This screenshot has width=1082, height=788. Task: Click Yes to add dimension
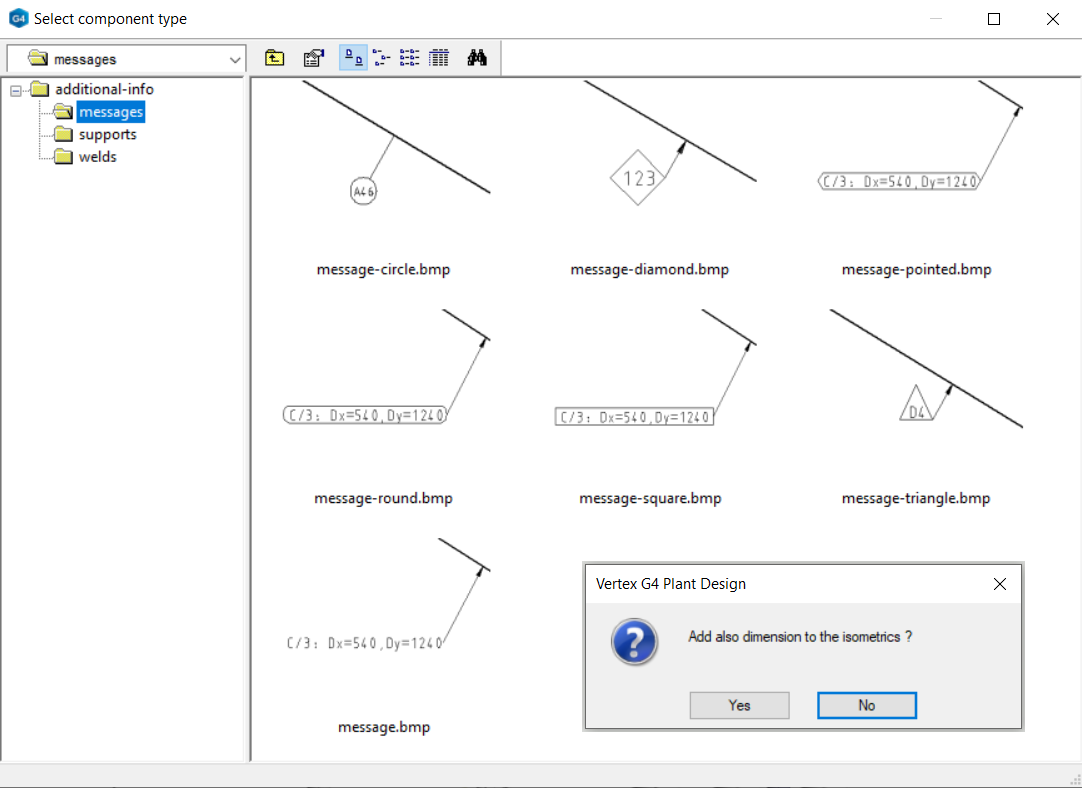coord(739,705)
